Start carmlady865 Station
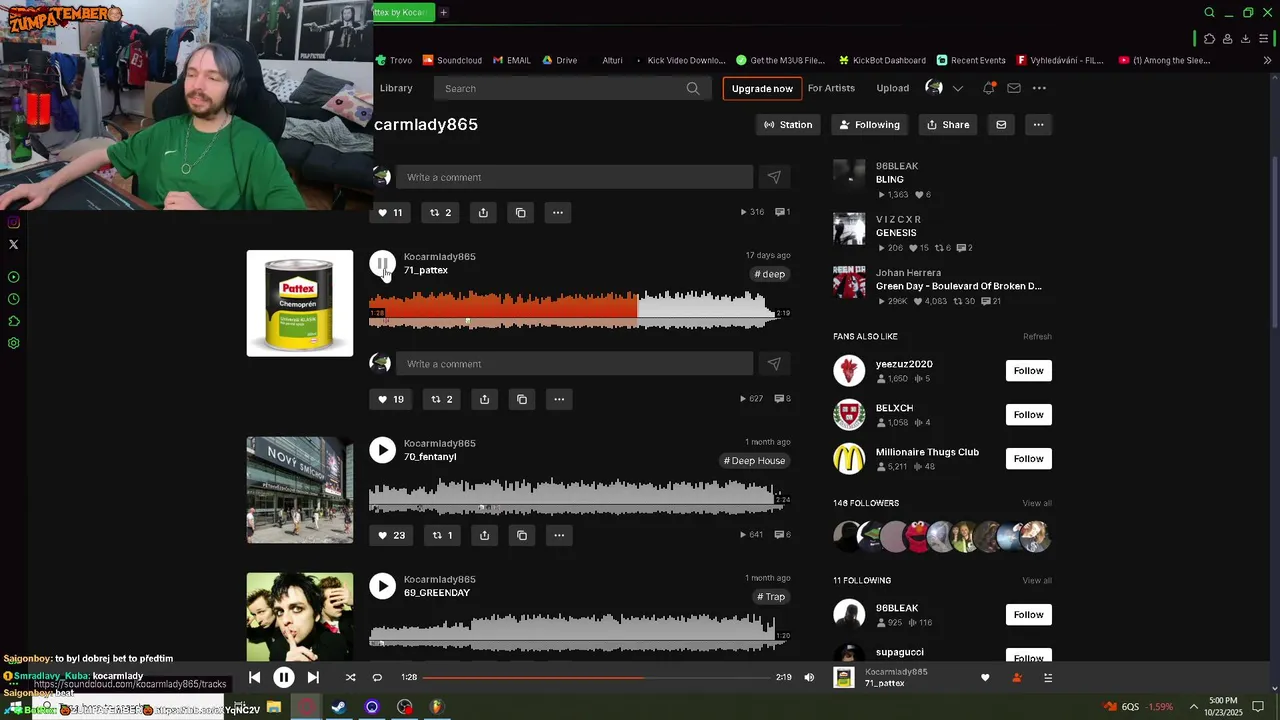 (x=788, y=125)
